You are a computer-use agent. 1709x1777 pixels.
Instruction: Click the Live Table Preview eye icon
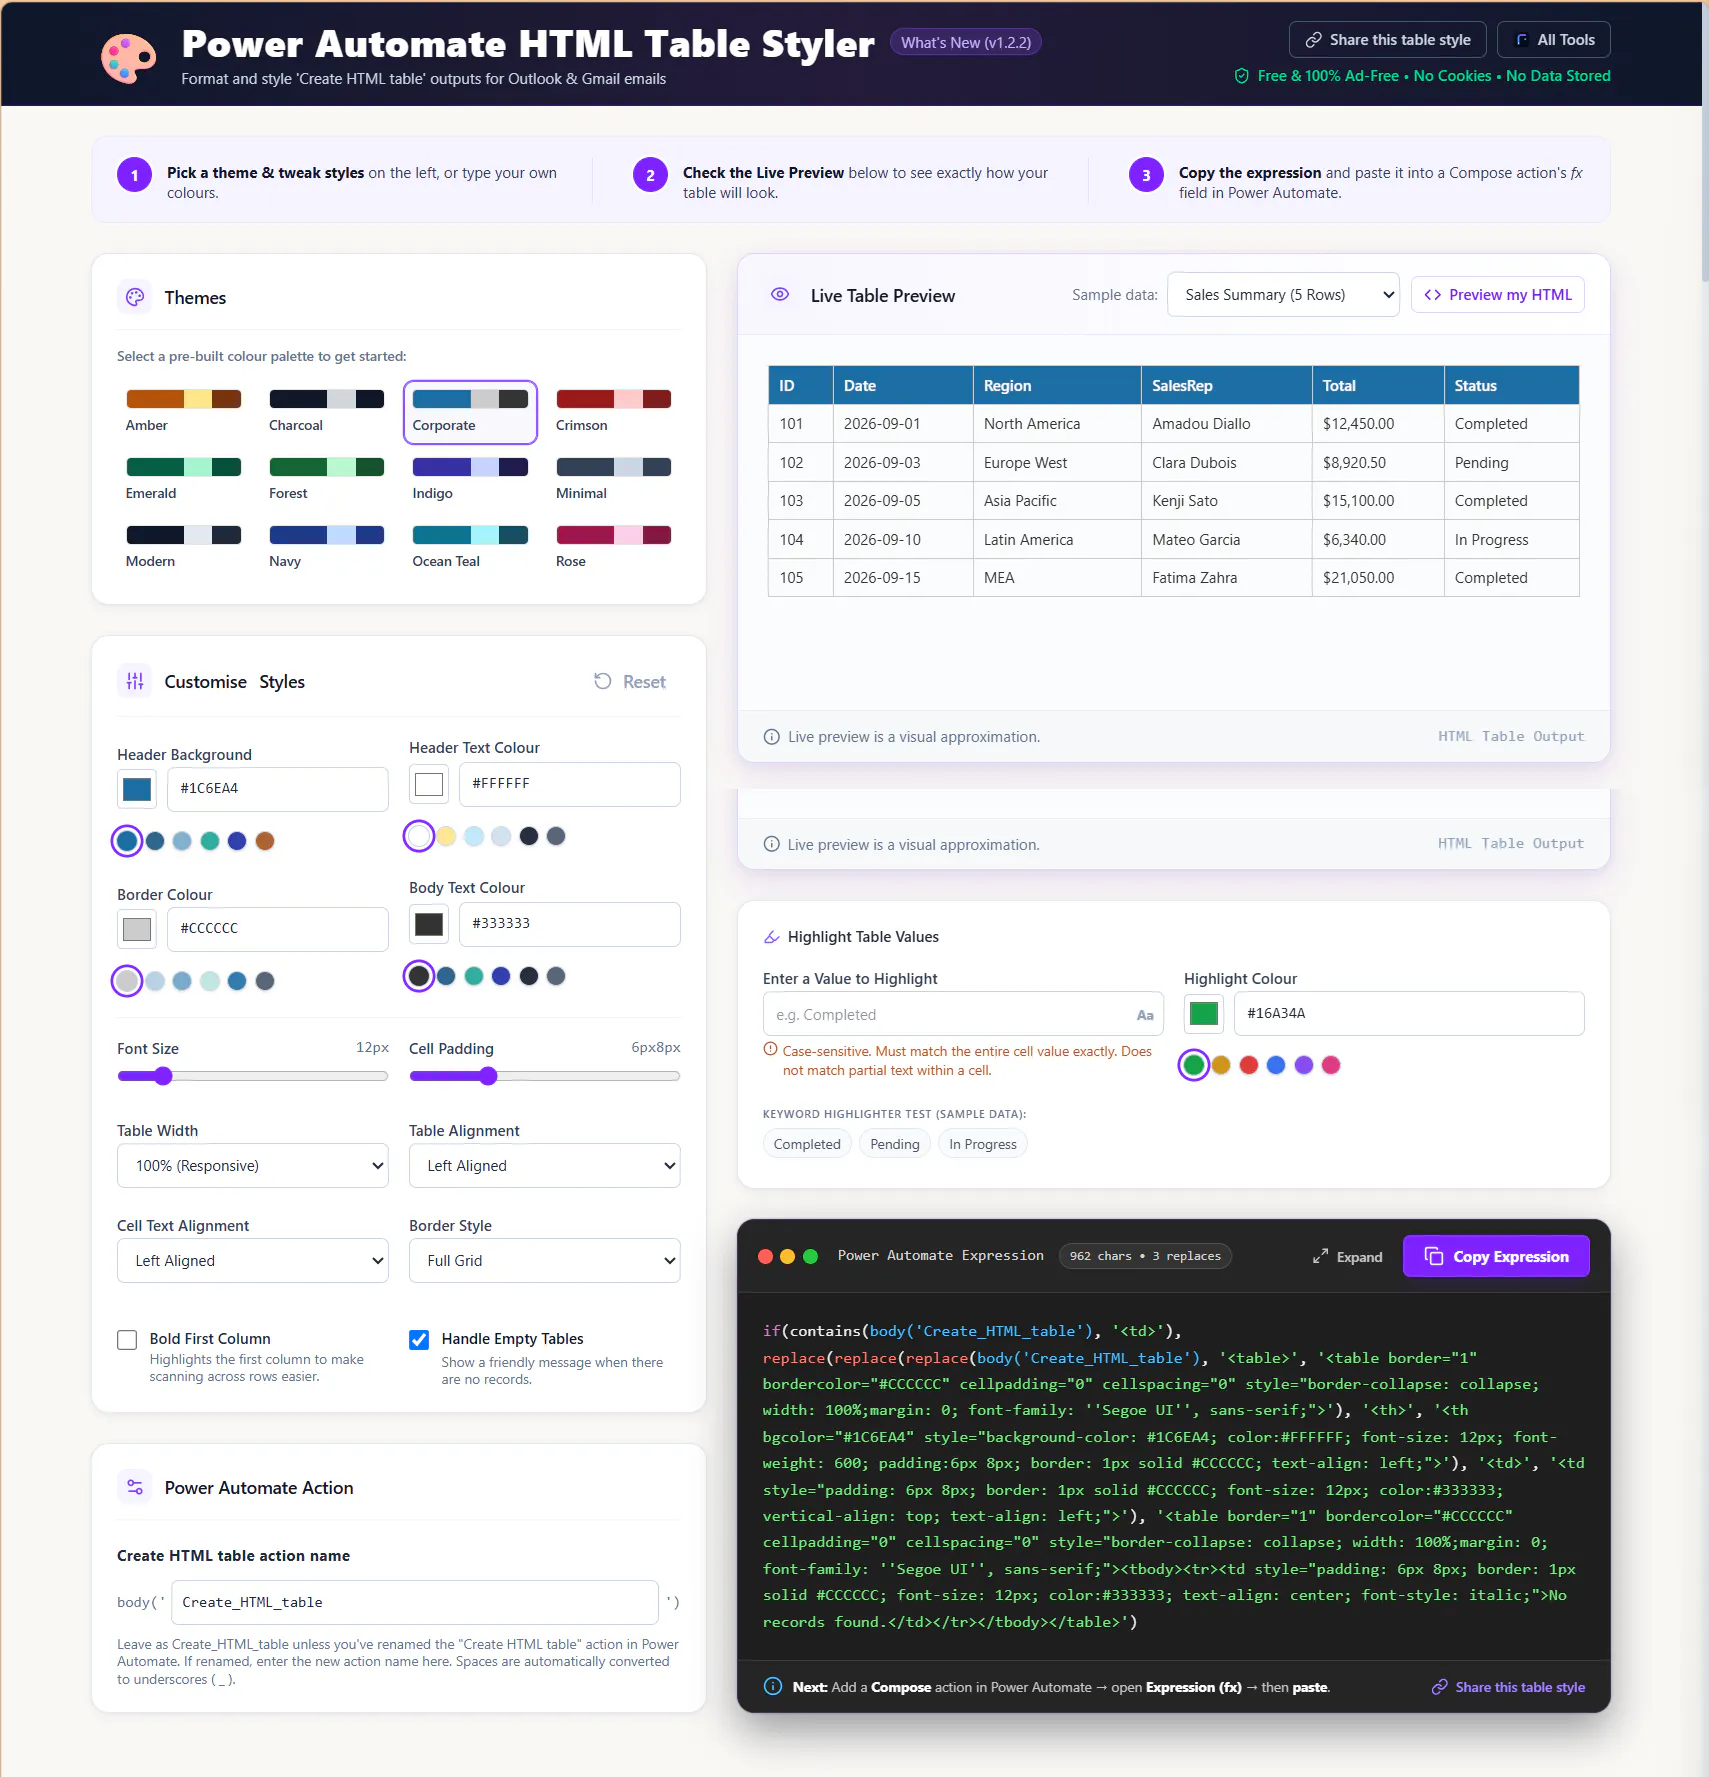(780, 294)
